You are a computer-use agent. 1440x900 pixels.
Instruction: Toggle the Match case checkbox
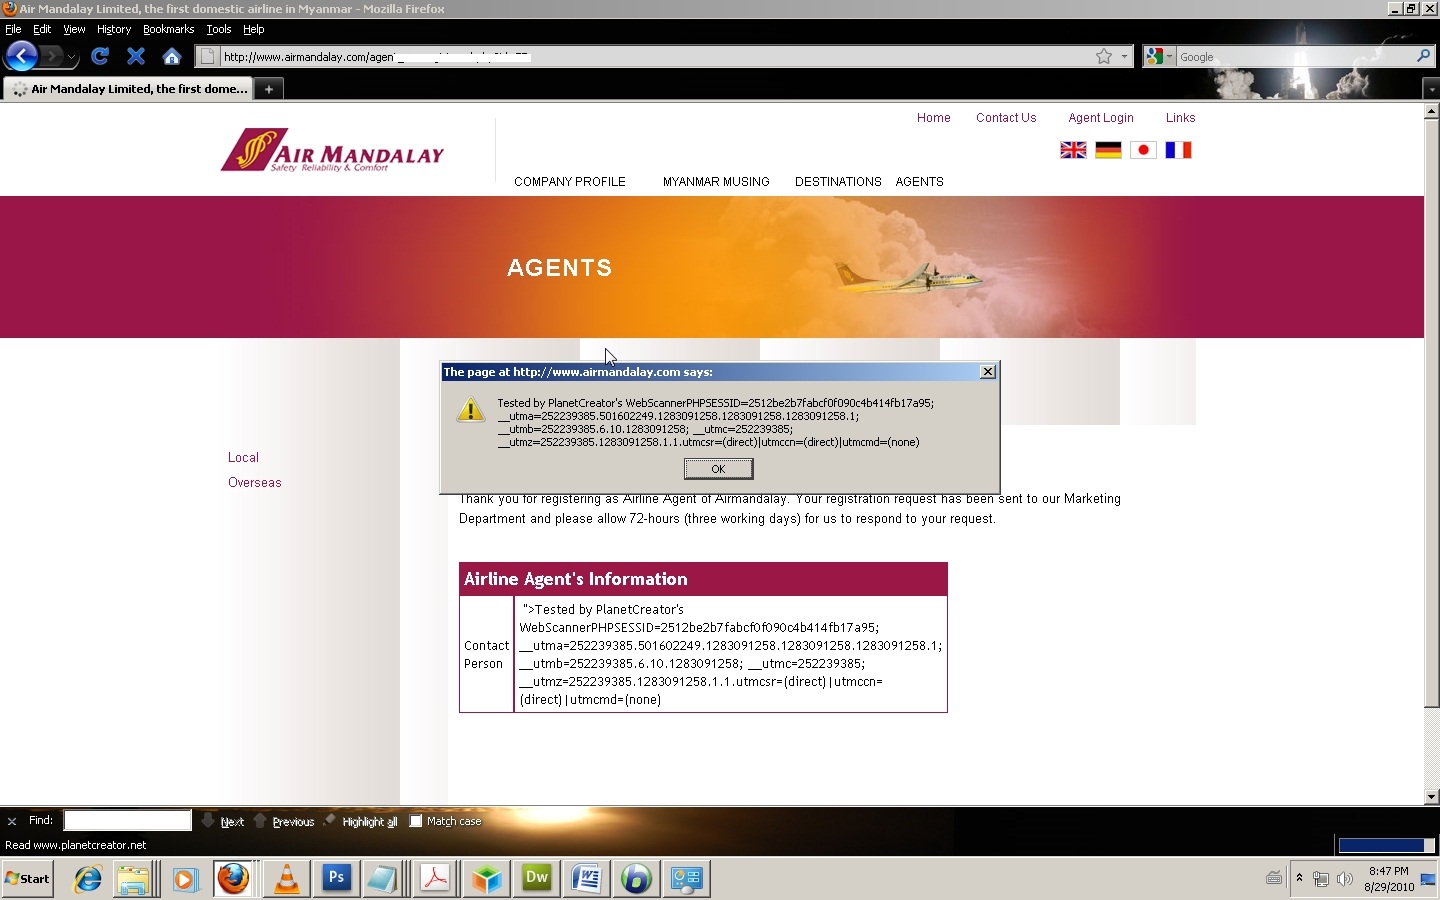[416, 821]
